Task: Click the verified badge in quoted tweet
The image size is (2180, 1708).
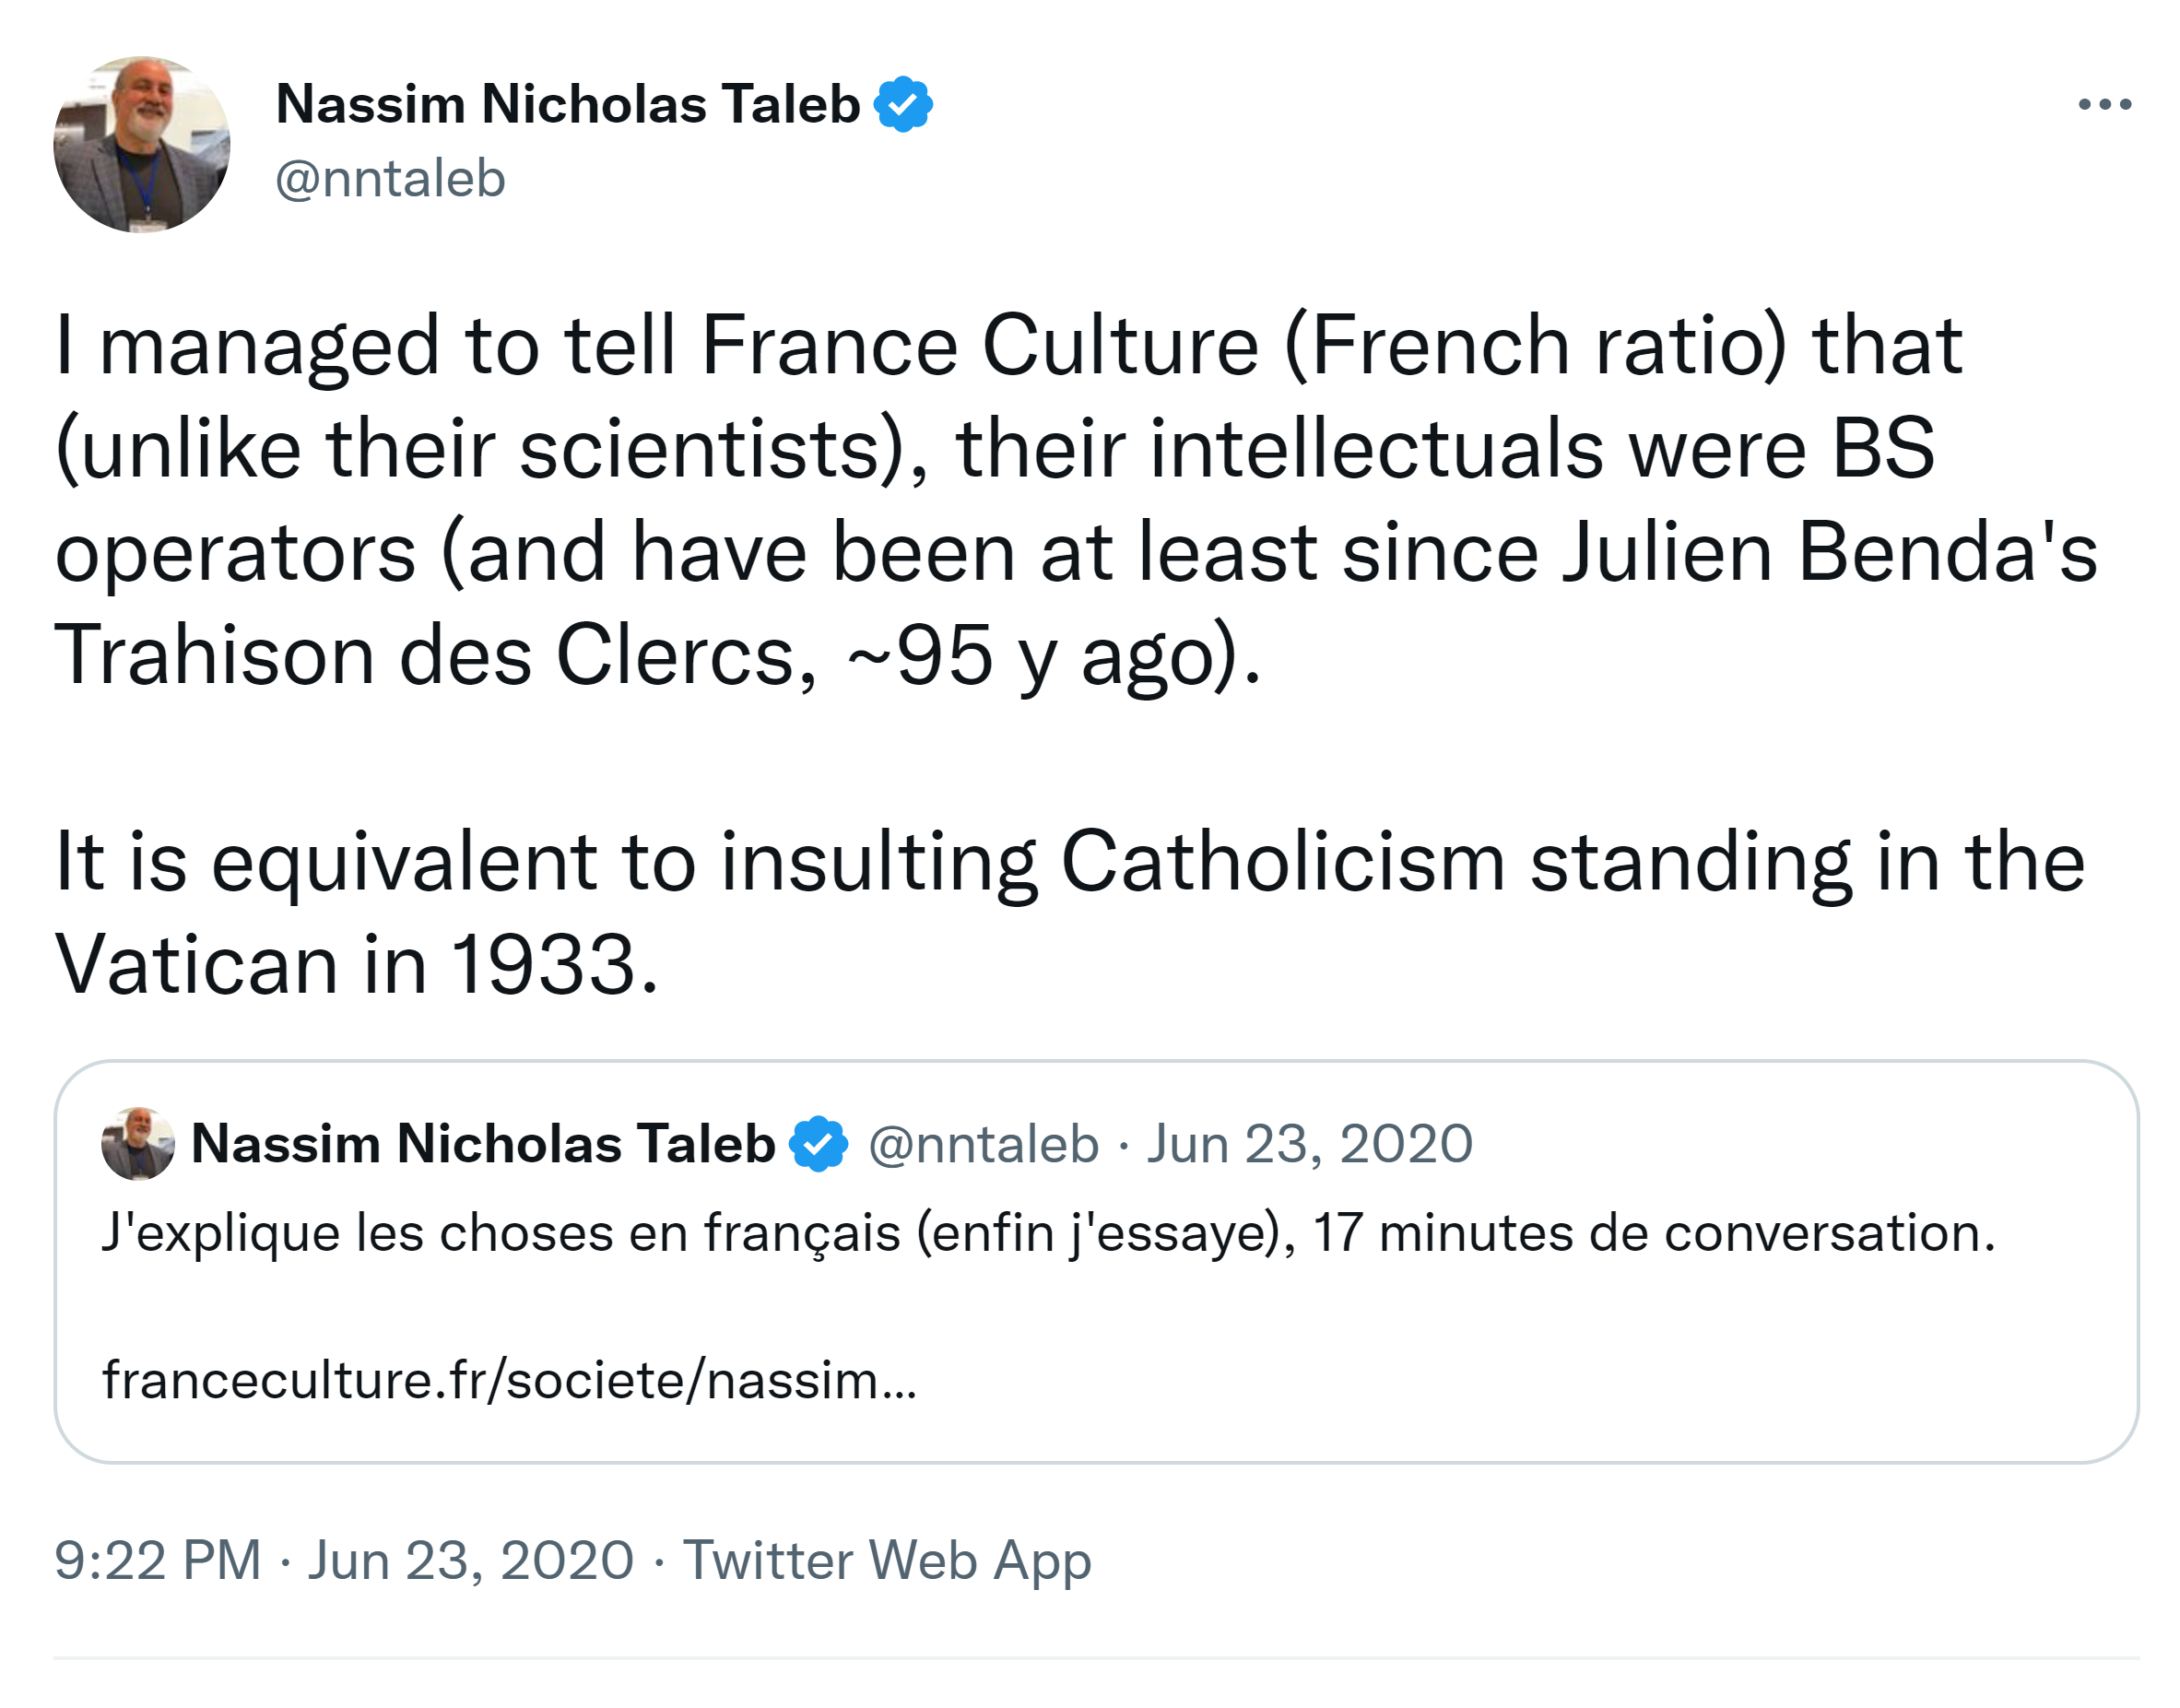Action: coord(818,1143)
